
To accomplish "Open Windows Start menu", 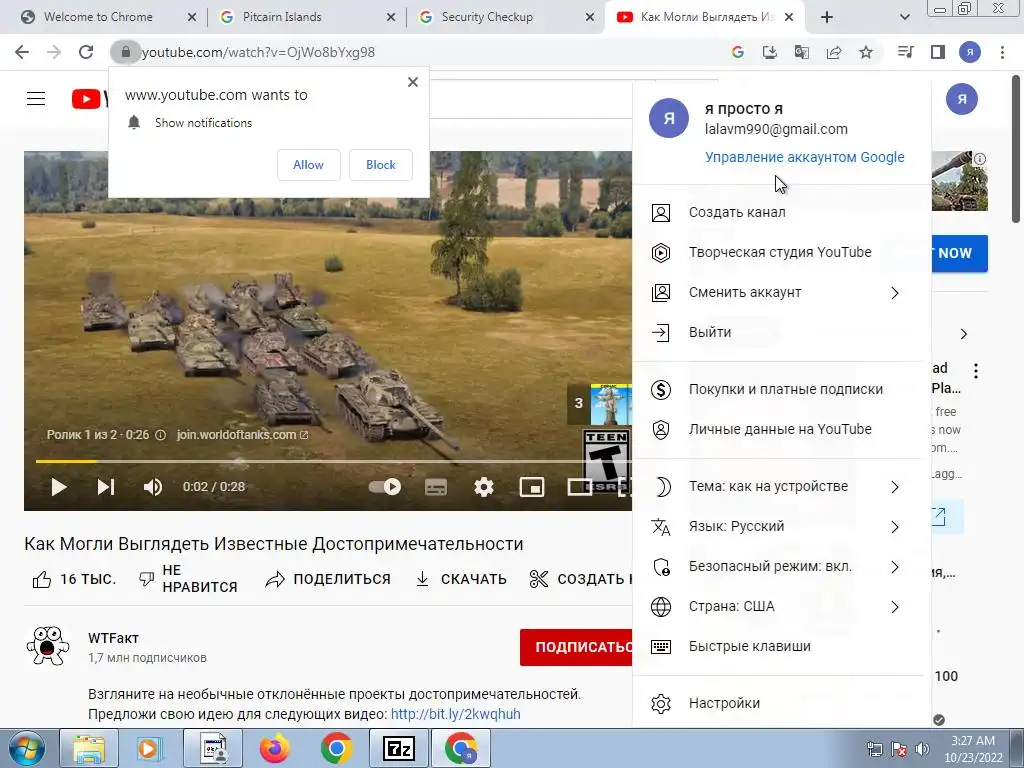I will pyautogui.click(x=25, y=748).
